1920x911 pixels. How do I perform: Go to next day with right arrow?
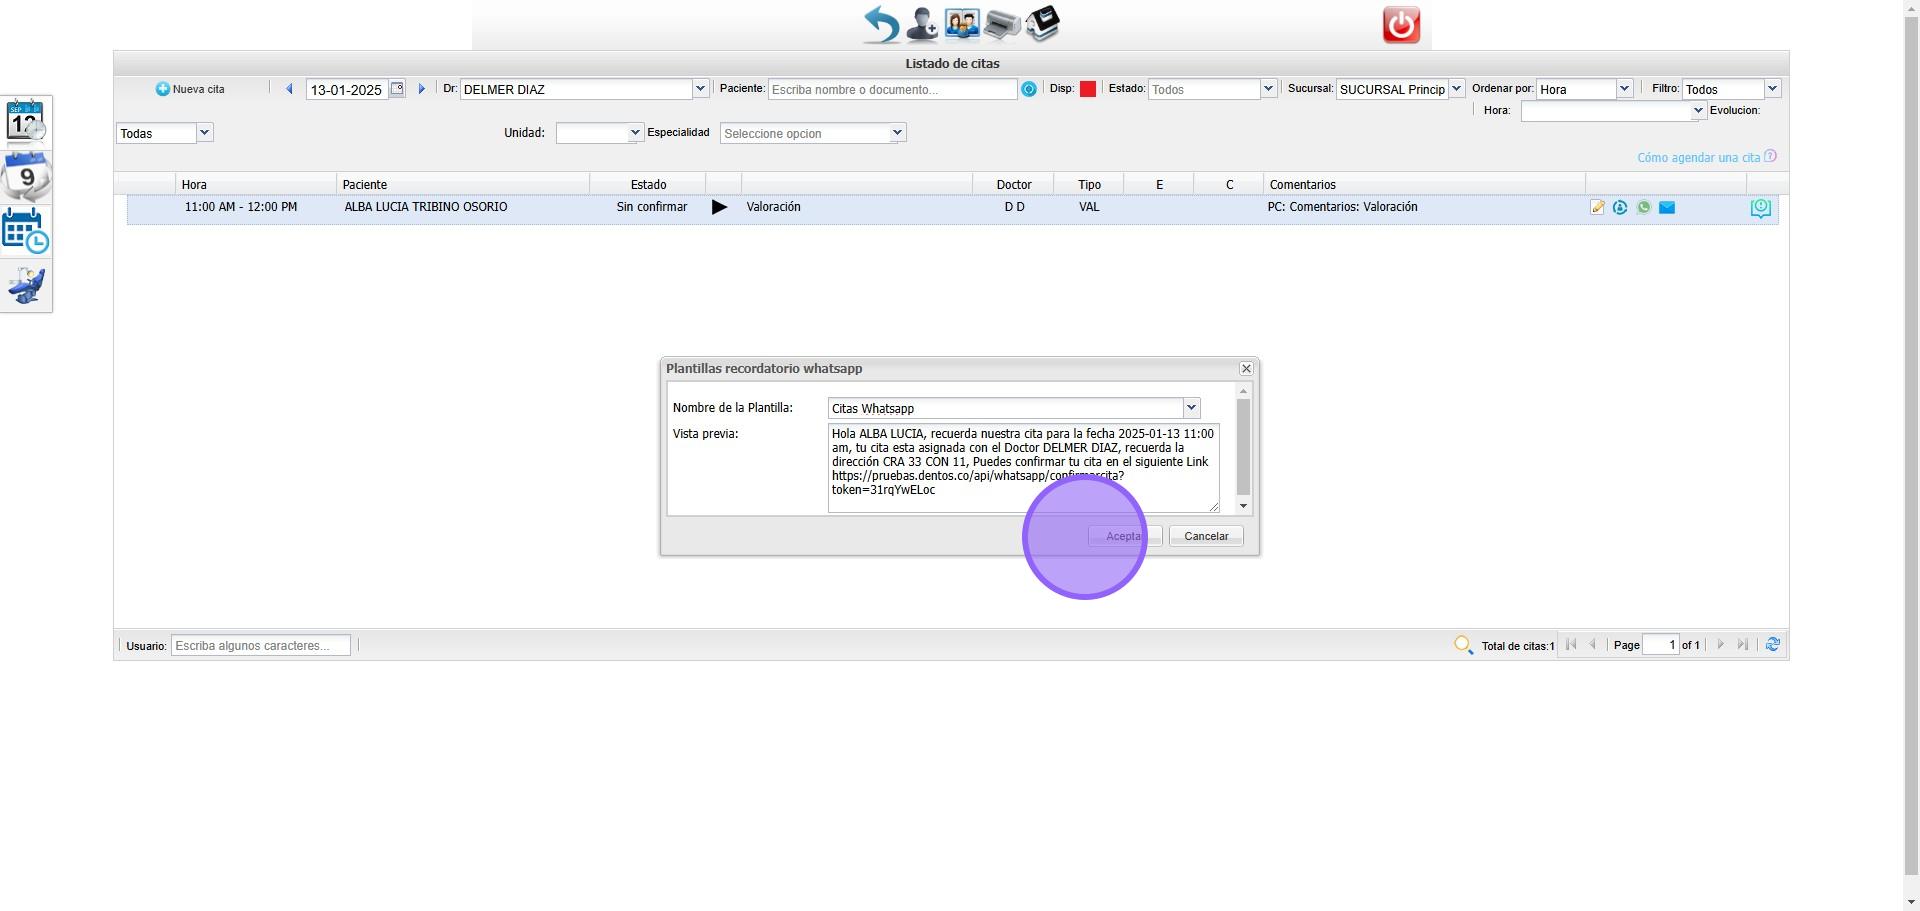click(x=421, y=89)
